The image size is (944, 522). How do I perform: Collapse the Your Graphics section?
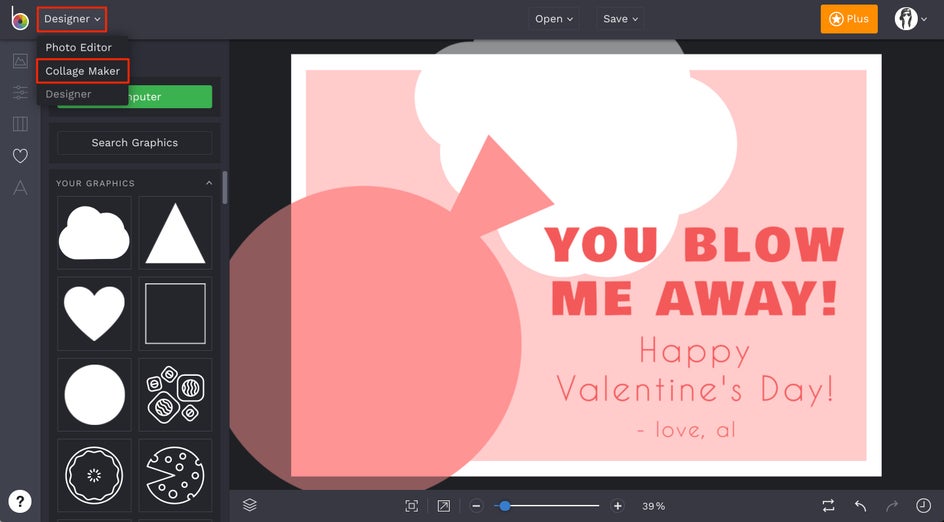(209, 183)
